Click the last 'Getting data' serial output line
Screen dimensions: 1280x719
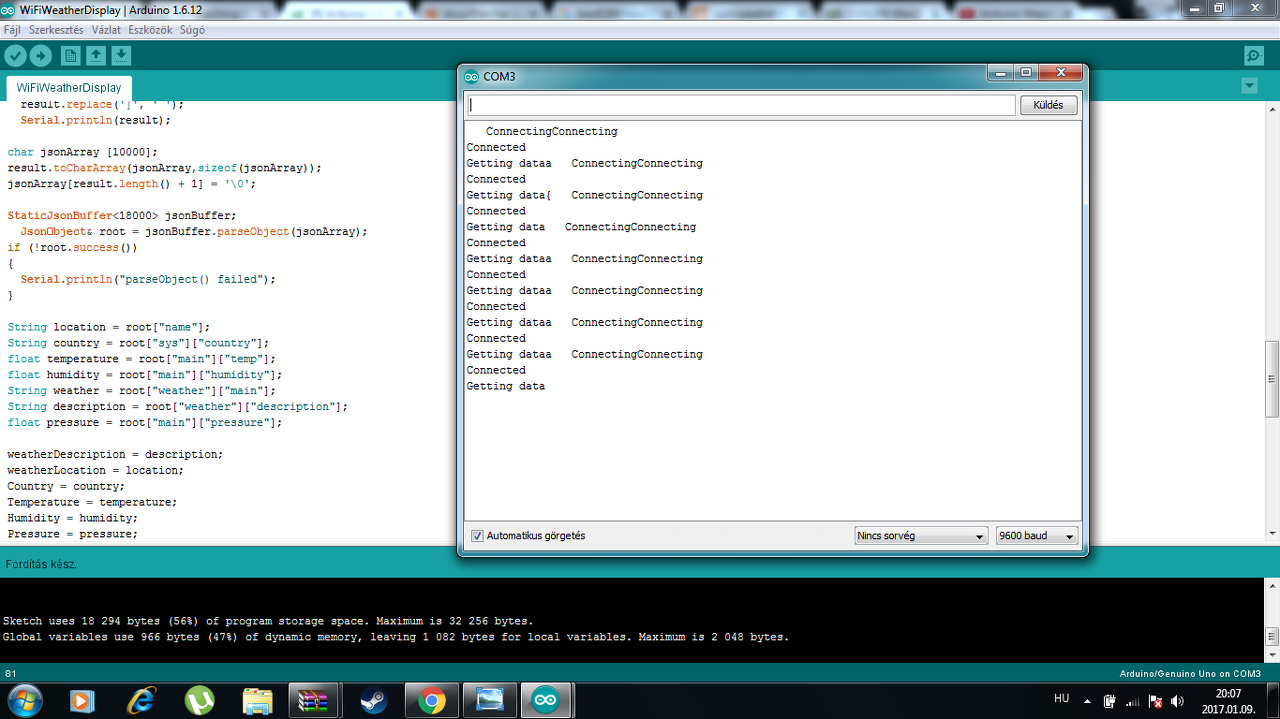pyautogui.click(x=506, y=386)
